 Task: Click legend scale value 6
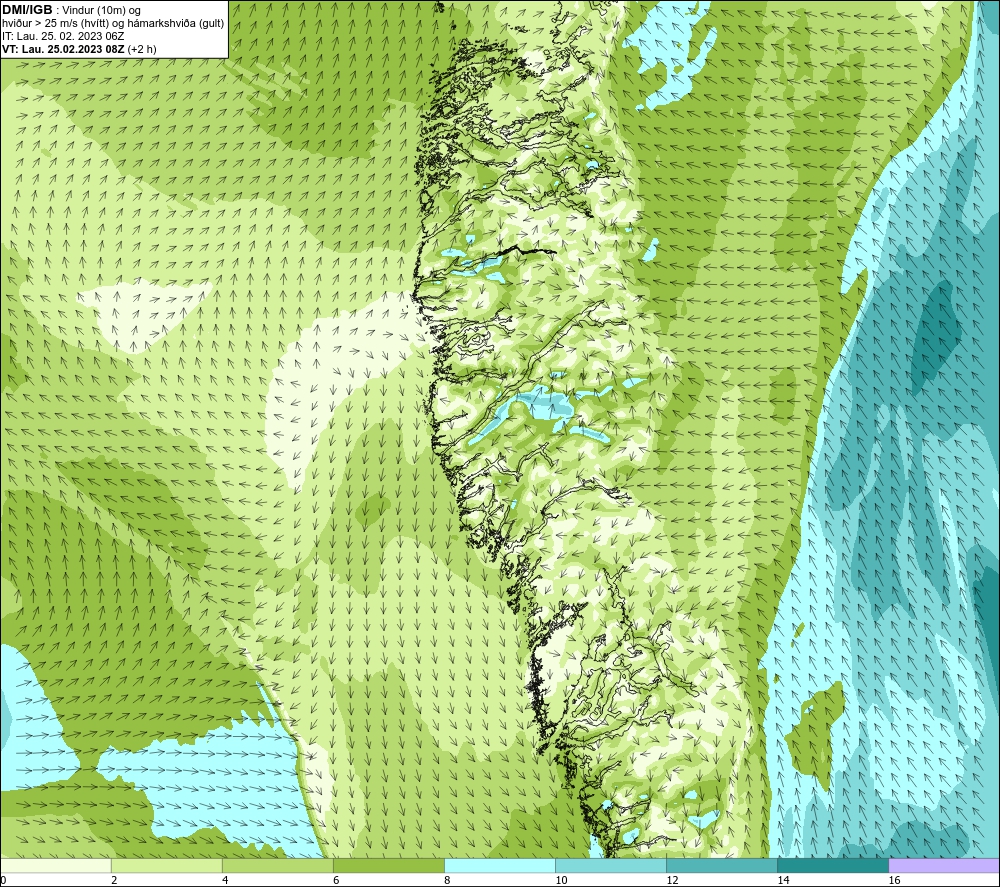click(336, 881)
